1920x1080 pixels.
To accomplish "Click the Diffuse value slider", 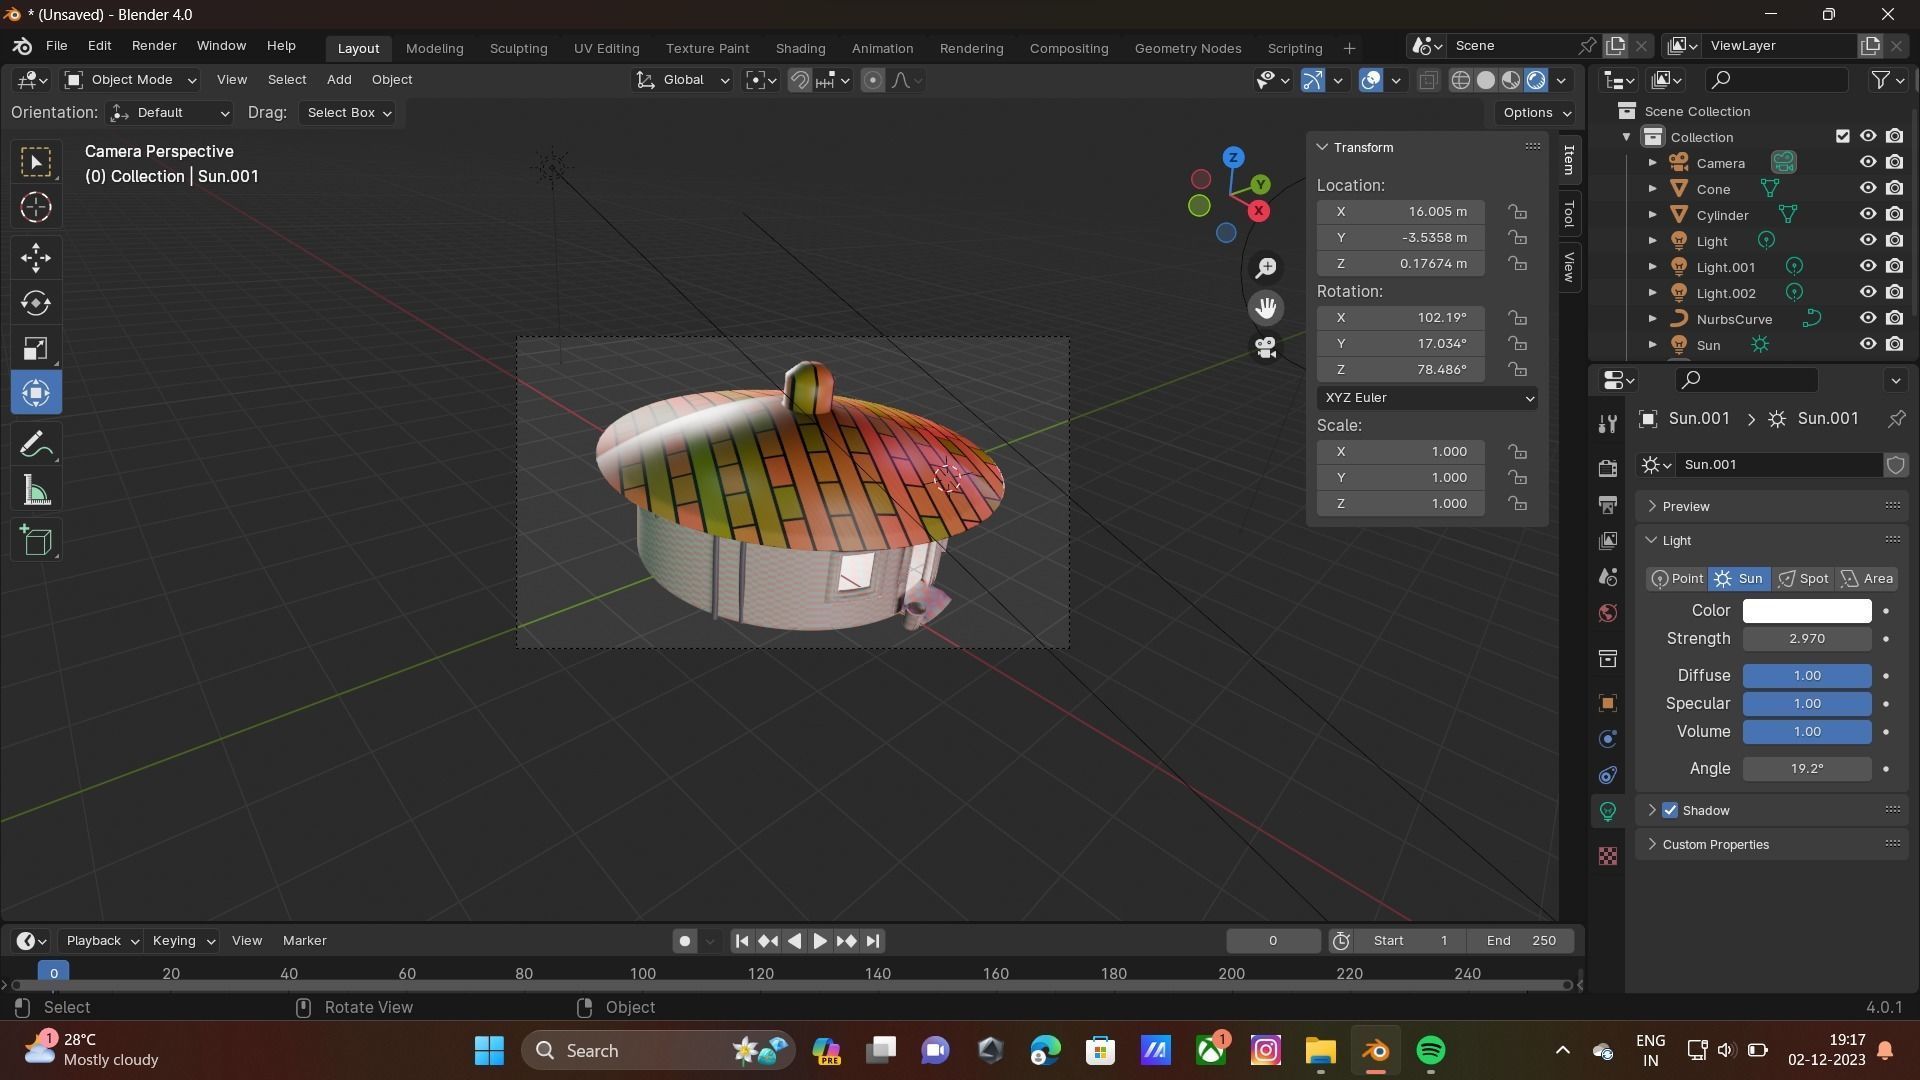I will [1807, 676].
